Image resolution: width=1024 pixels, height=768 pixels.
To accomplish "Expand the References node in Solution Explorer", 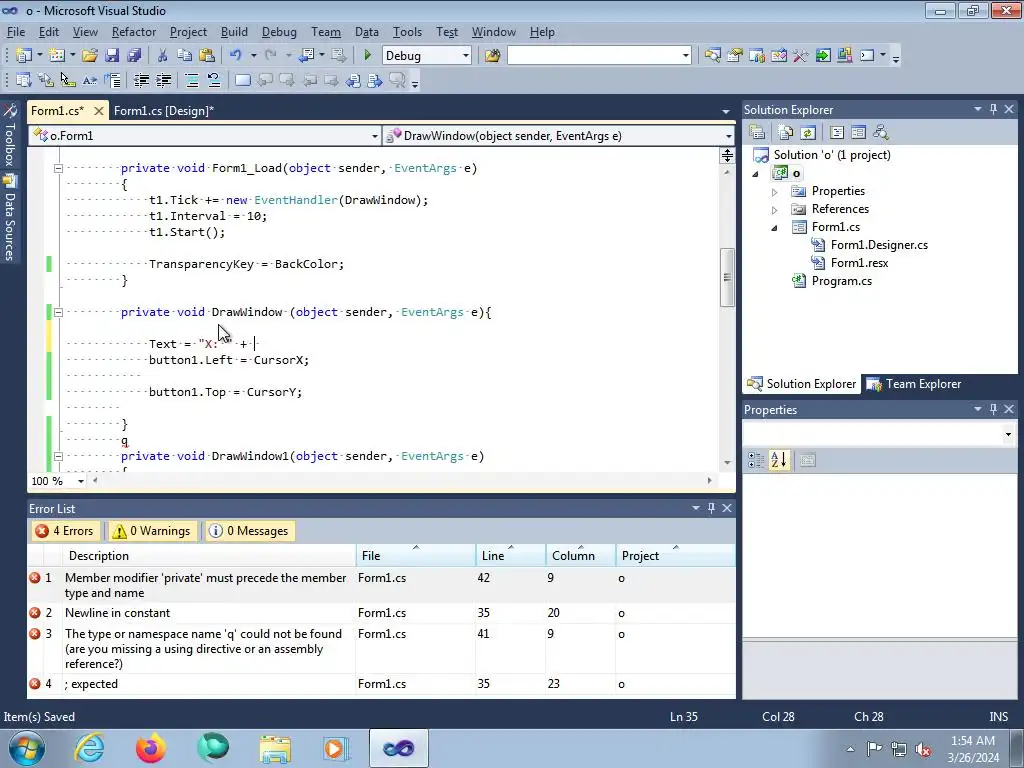I will pos(775,210).
